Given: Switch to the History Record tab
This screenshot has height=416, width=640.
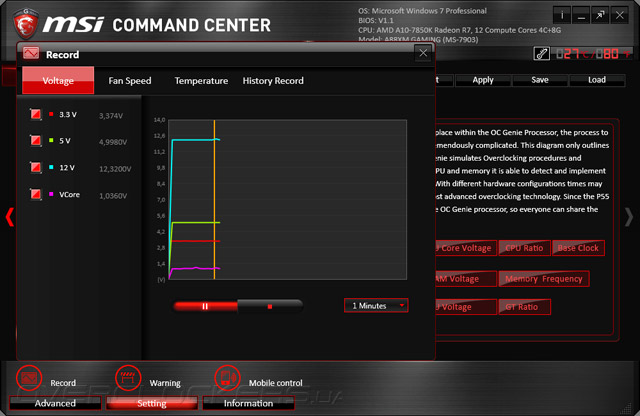Looking at the screenshot, I should pos(273,80).
